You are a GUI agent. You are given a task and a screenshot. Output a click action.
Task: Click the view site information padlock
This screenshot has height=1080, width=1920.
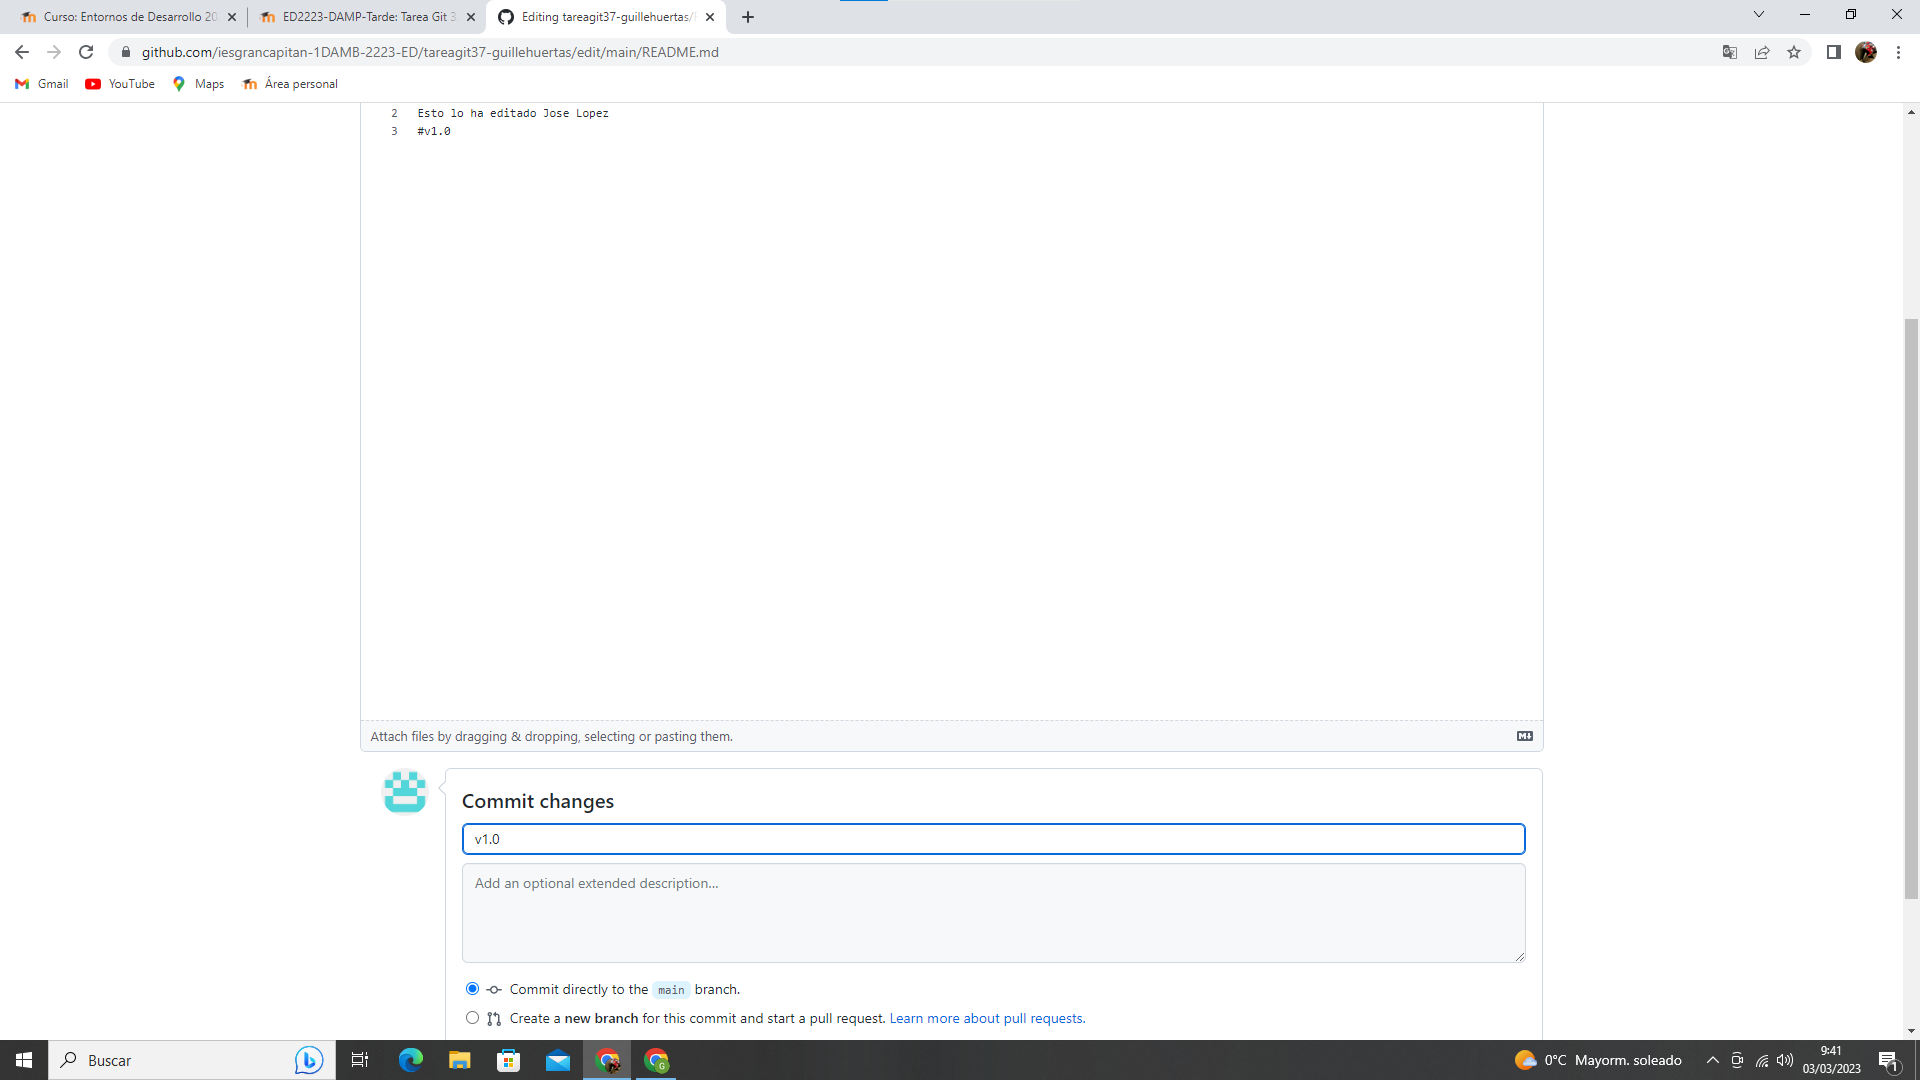(x=126, y=52)
